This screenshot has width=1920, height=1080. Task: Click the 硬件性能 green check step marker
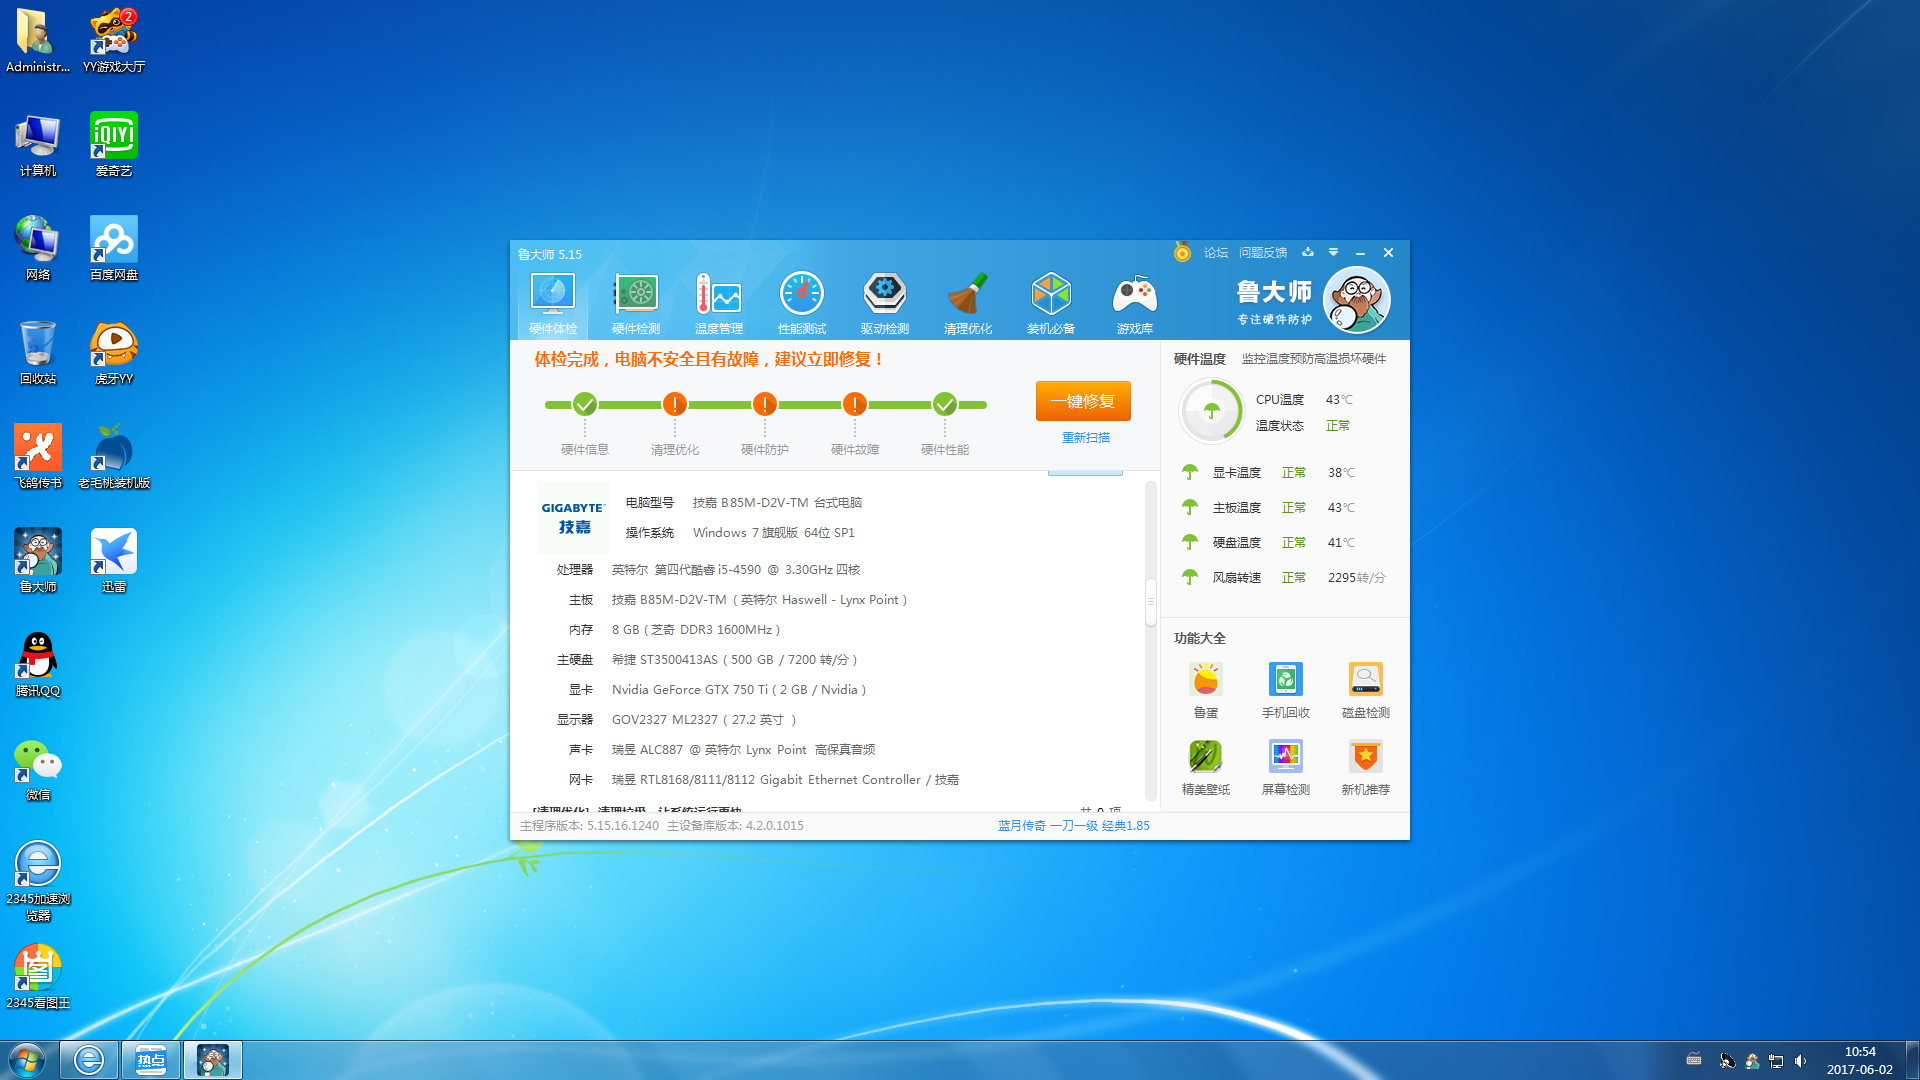945,404
